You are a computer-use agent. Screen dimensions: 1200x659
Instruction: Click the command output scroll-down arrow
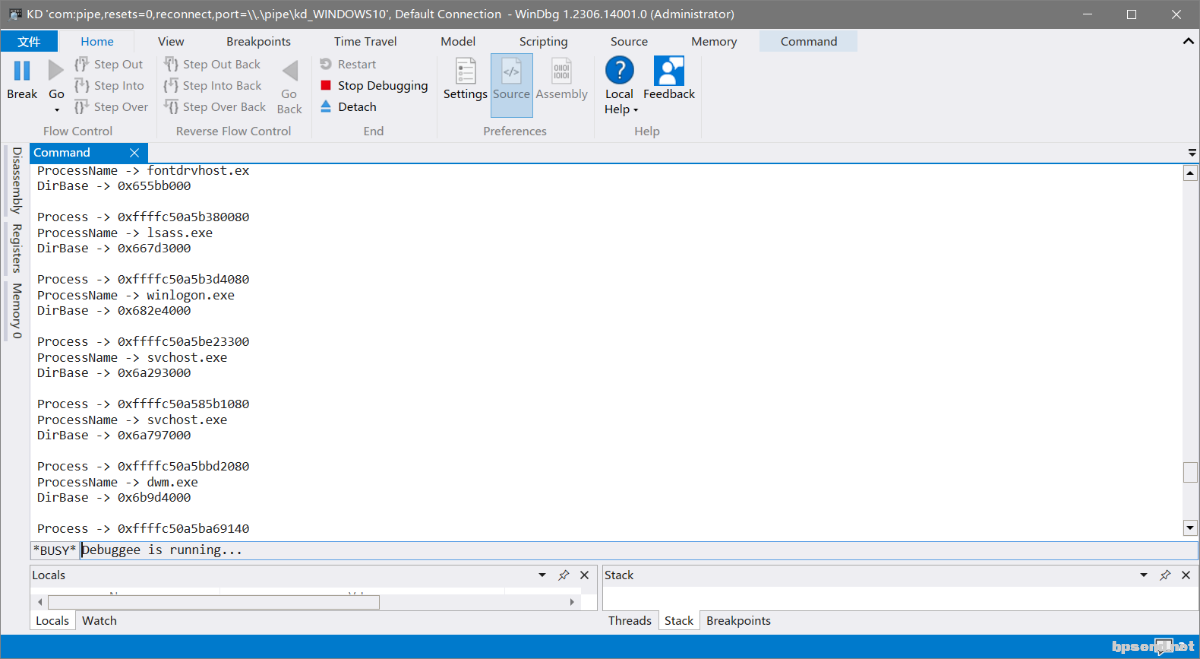[1190, 527]
